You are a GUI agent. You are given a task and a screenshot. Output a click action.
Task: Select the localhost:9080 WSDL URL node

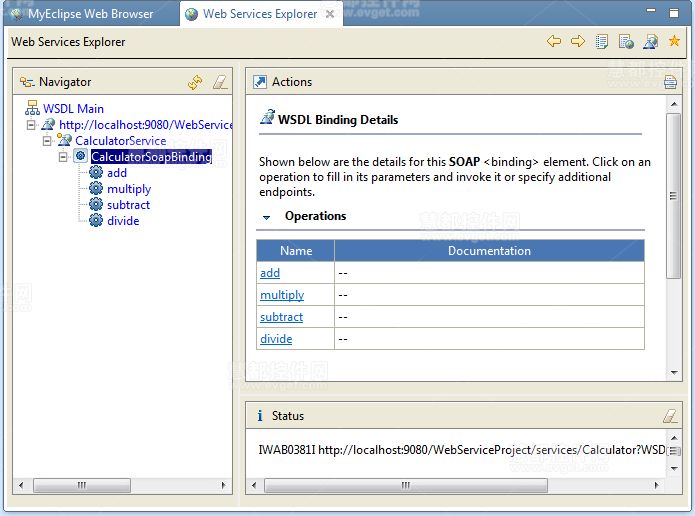[146, 125]
